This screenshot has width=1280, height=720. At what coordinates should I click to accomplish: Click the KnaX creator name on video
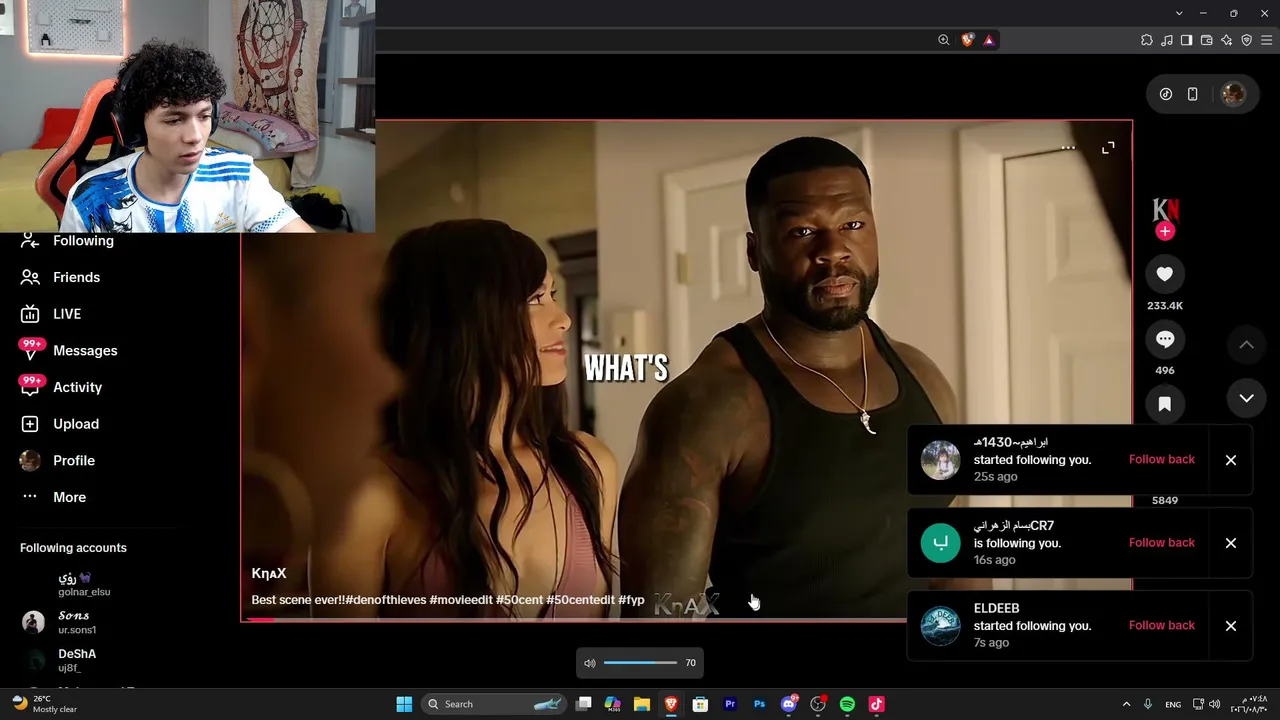(269, 573)
